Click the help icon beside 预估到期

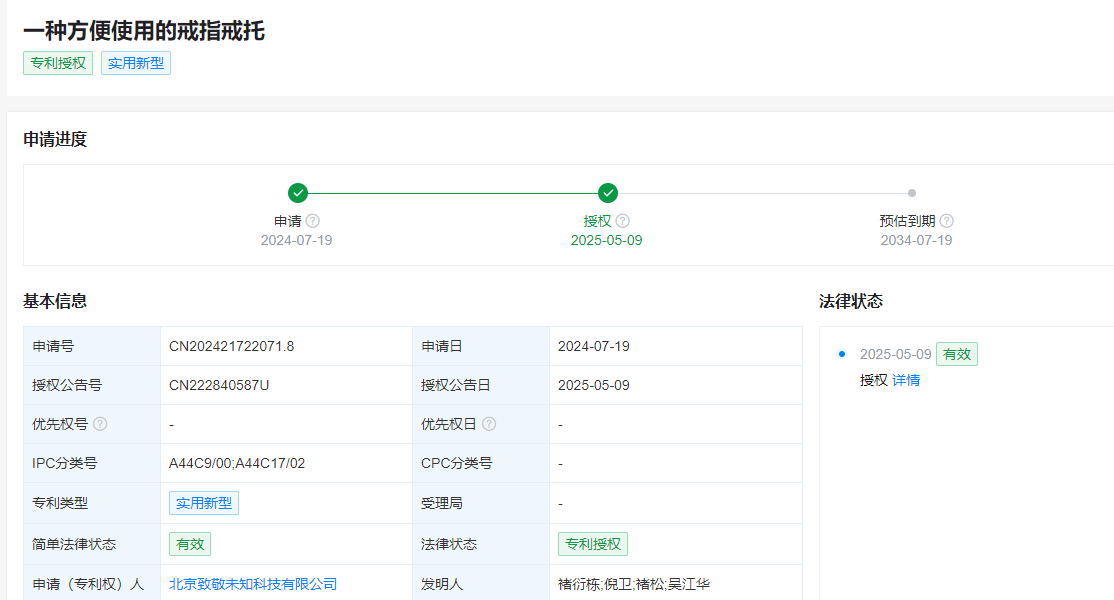[946, 221]
